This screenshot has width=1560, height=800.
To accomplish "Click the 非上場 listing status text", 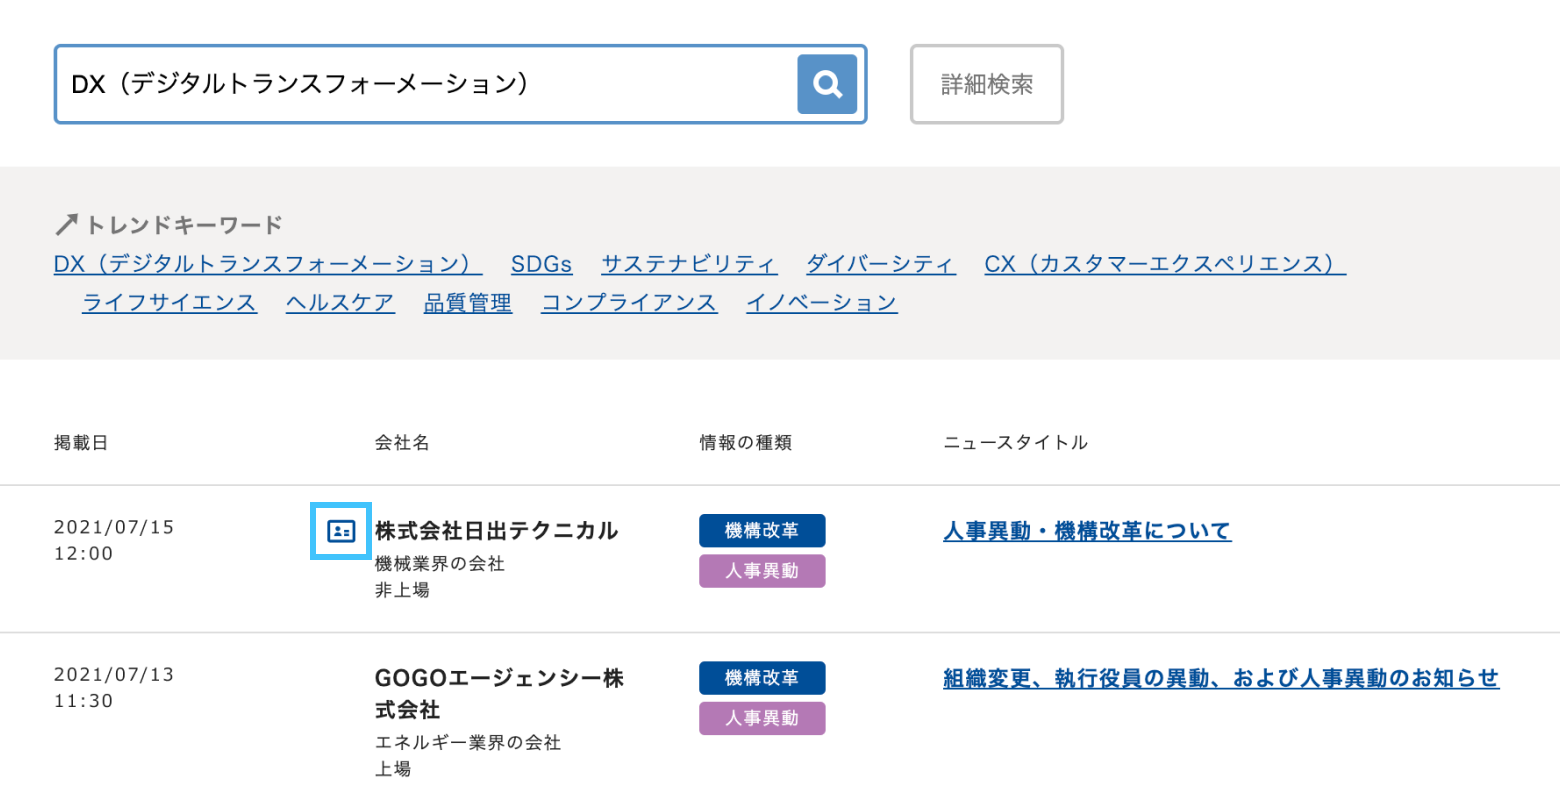I will tap(402, 590).
